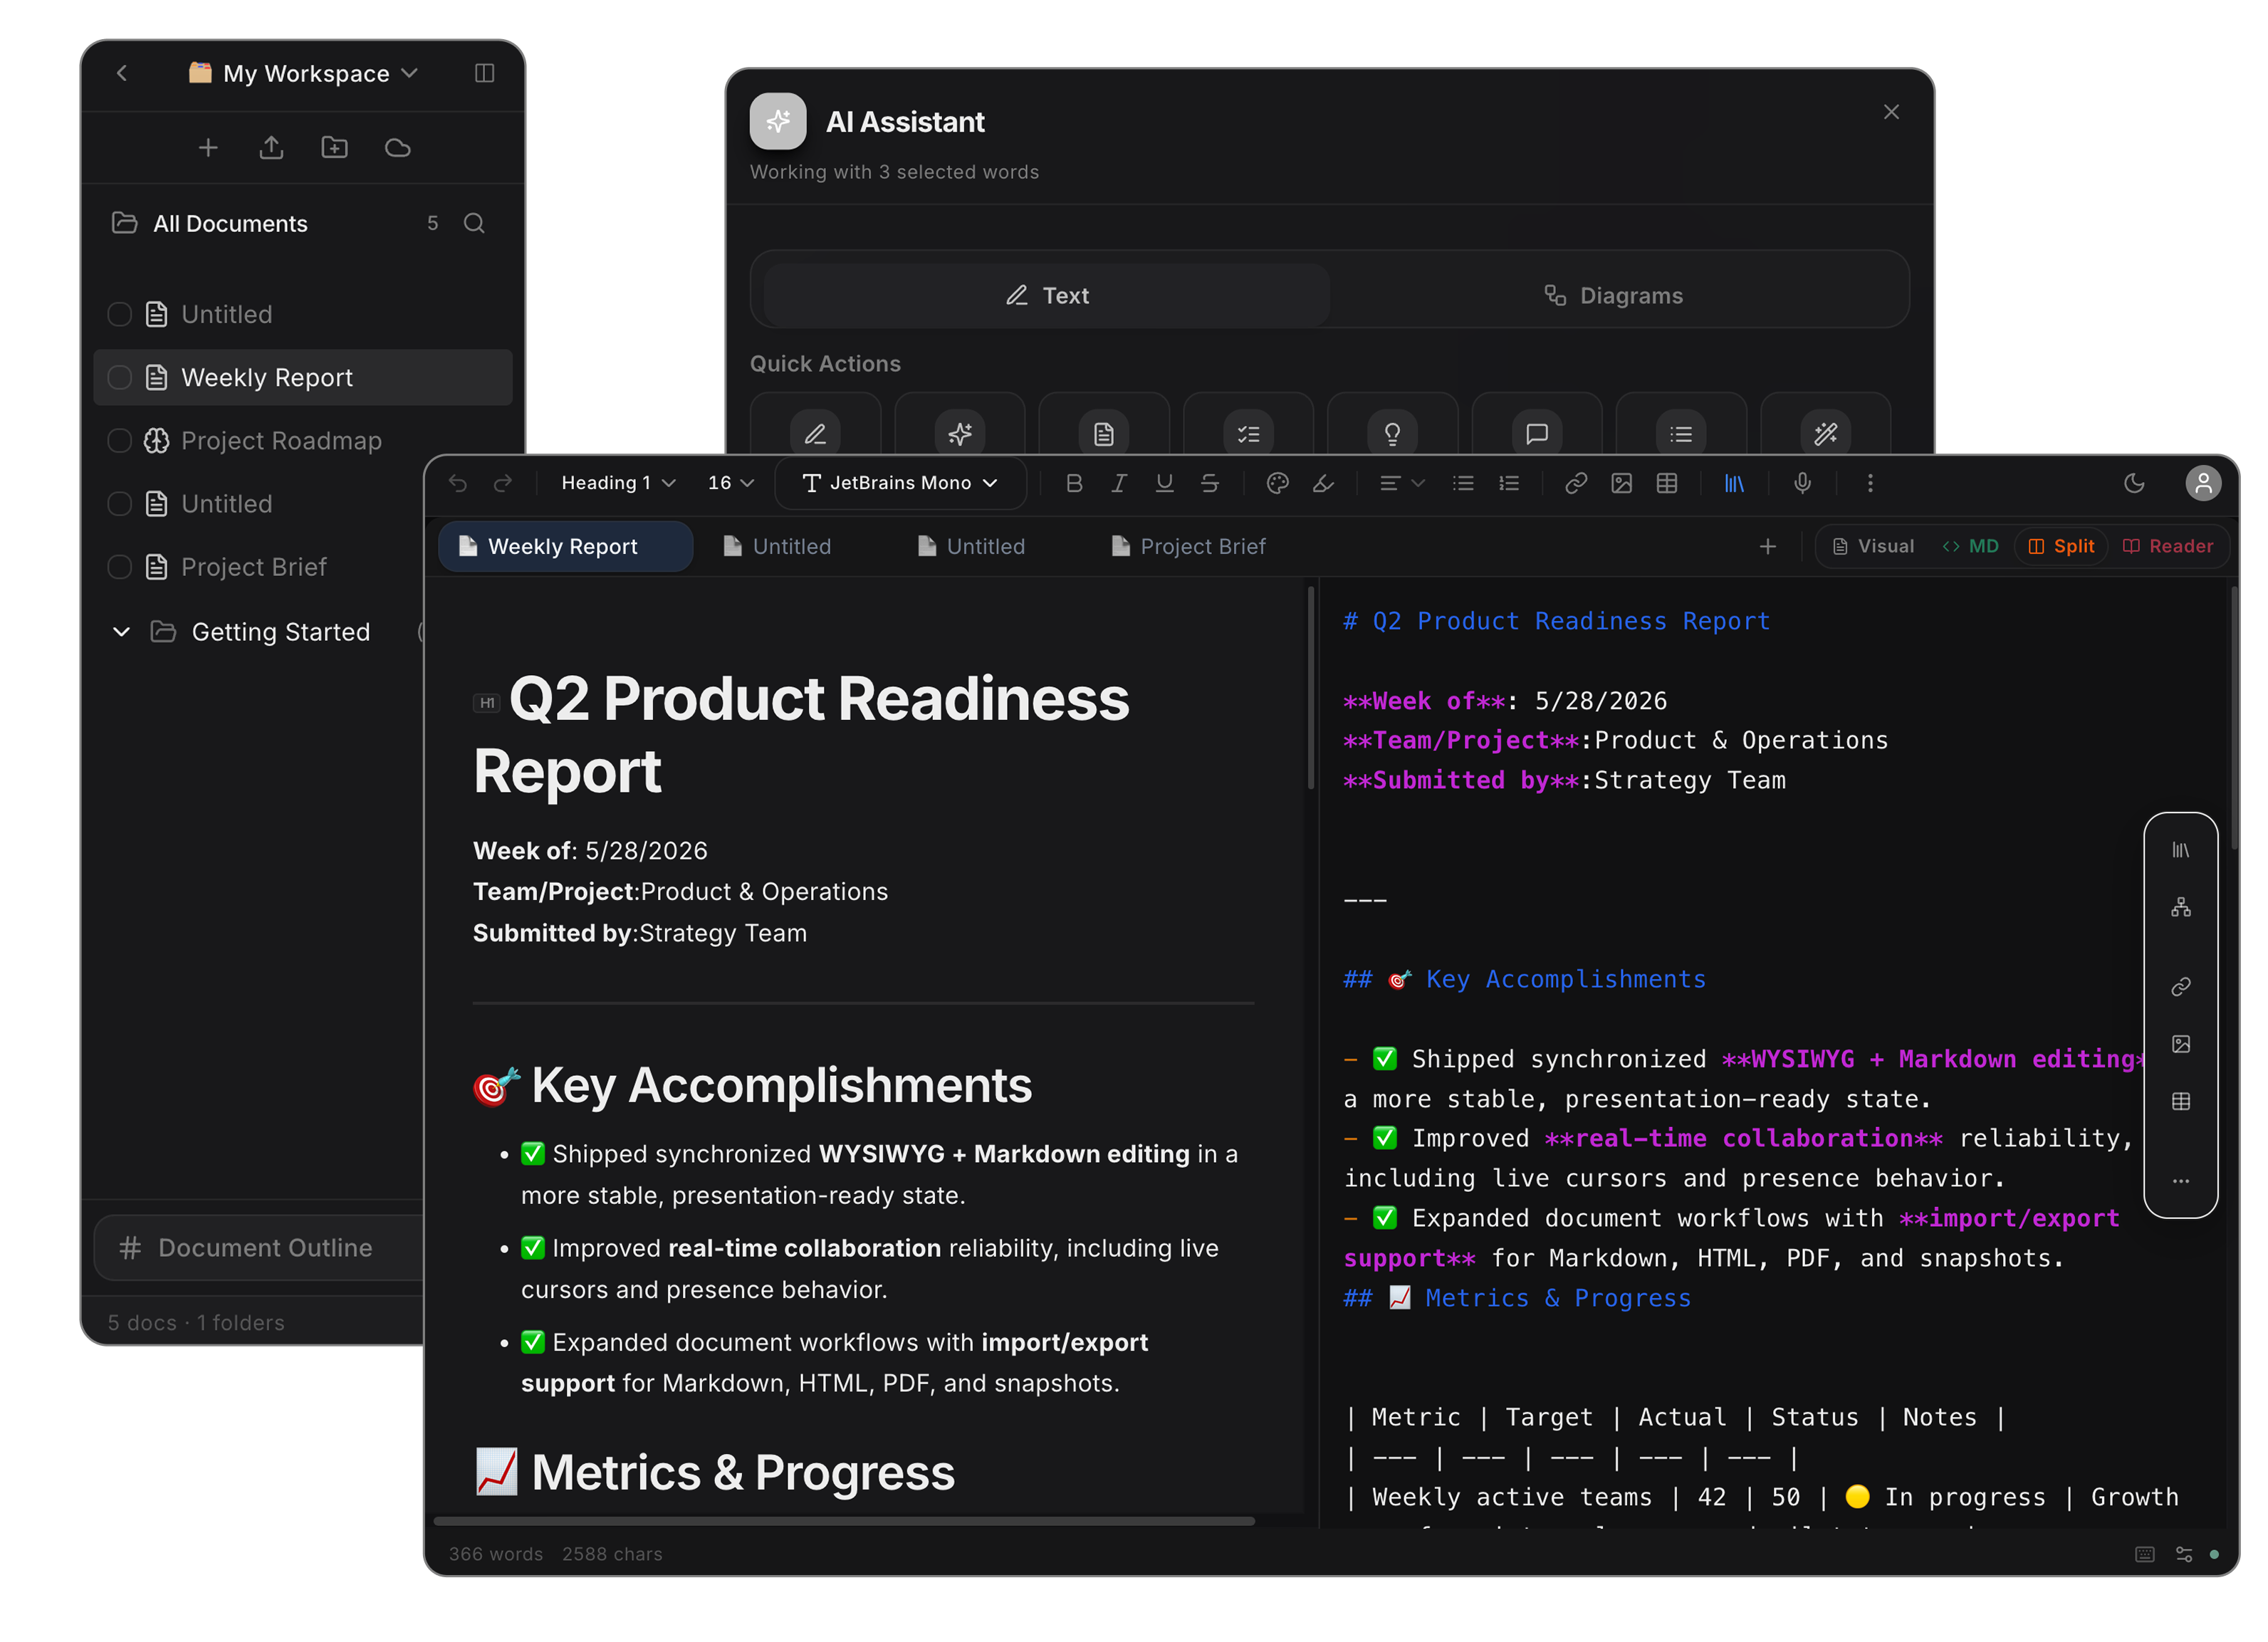Image resolution: width=2268 pixels, height=1642 pixels.
Task: Select checkbox beside first Untitled document
Action: (119, 314)
